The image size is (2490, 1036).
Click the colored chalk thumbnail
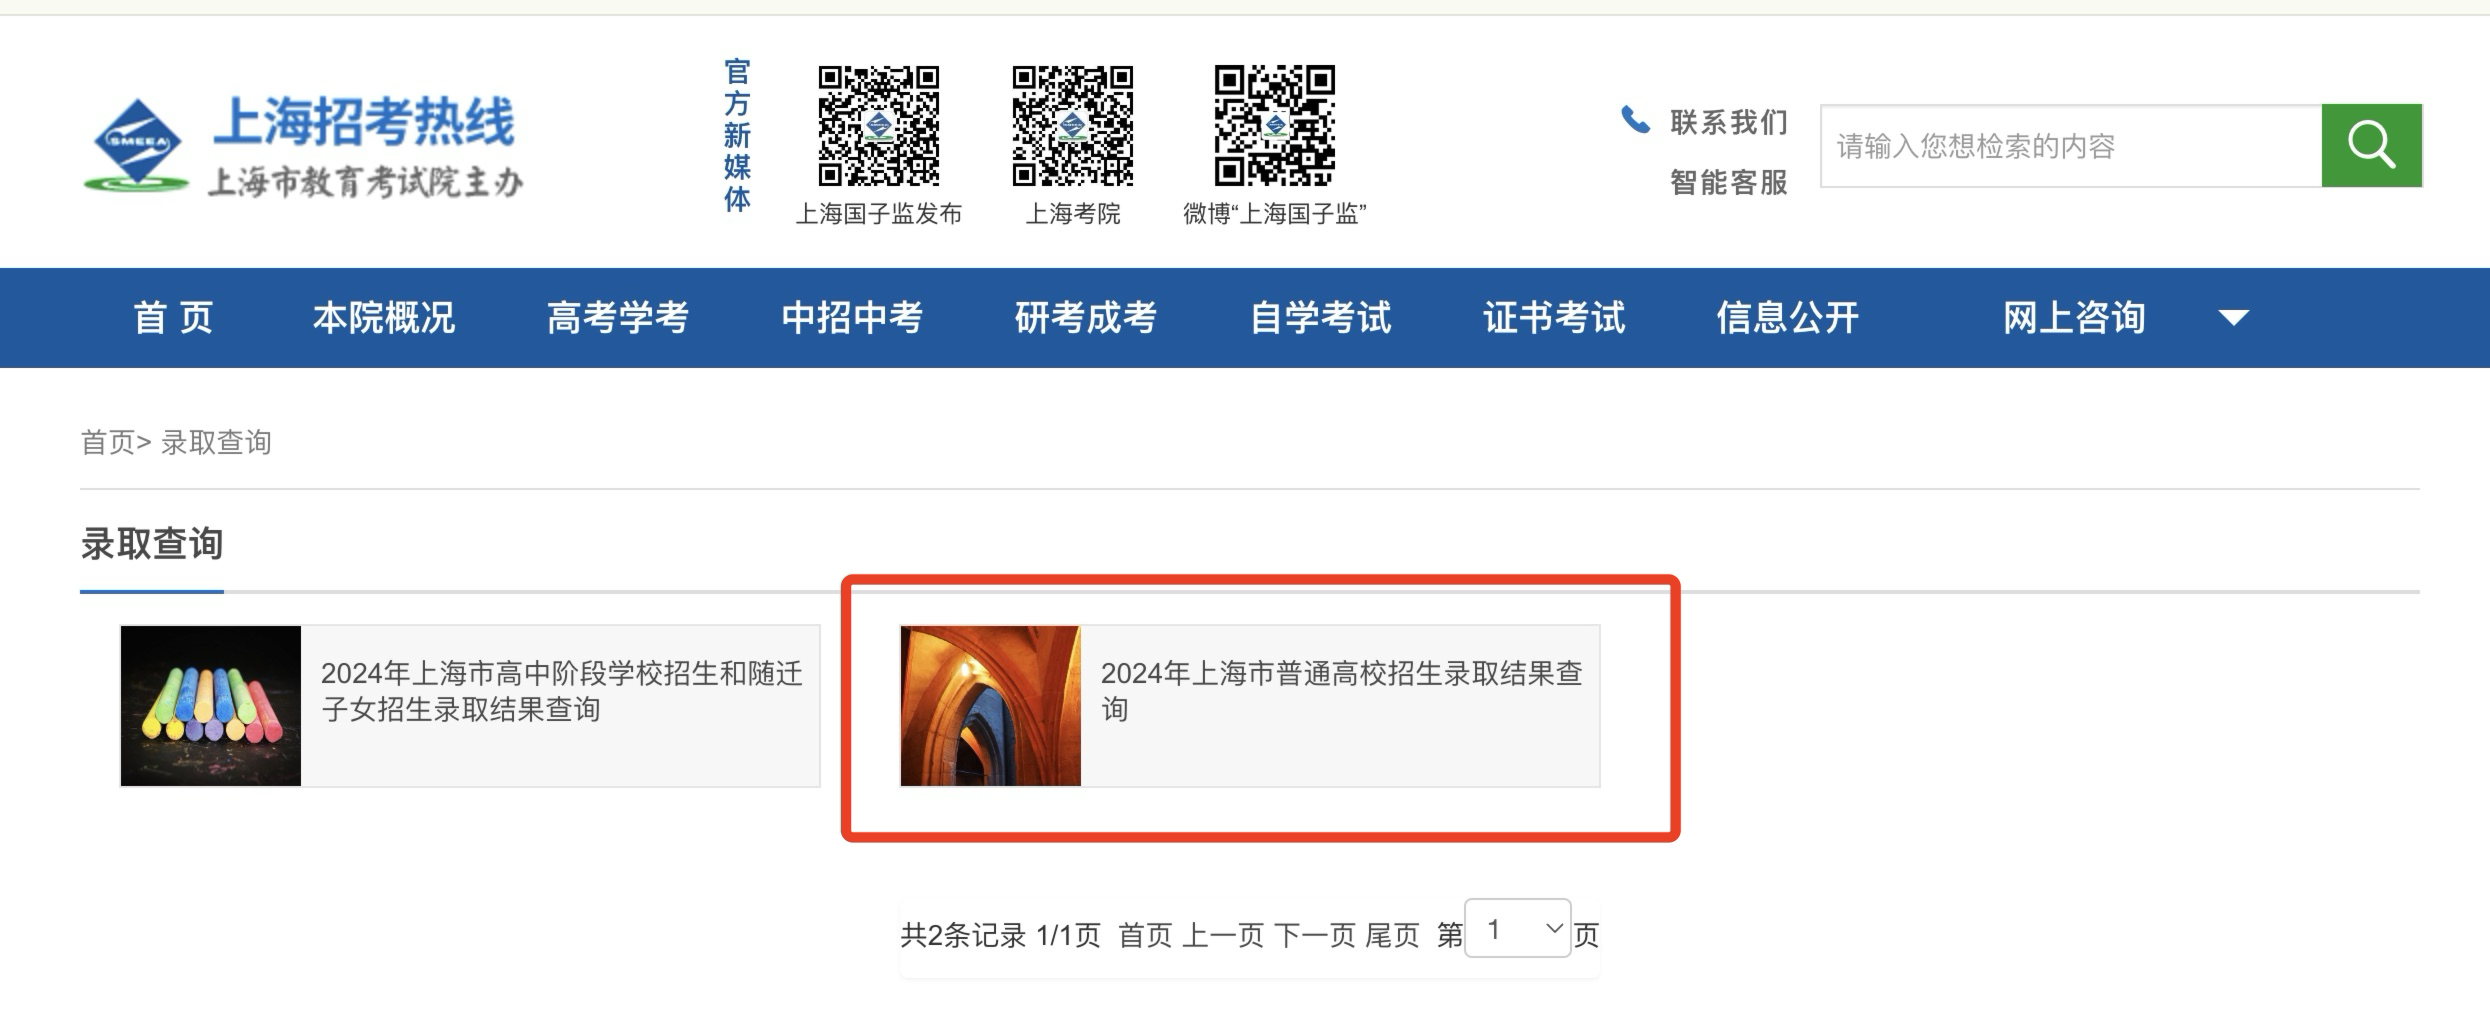click(211, 706)
